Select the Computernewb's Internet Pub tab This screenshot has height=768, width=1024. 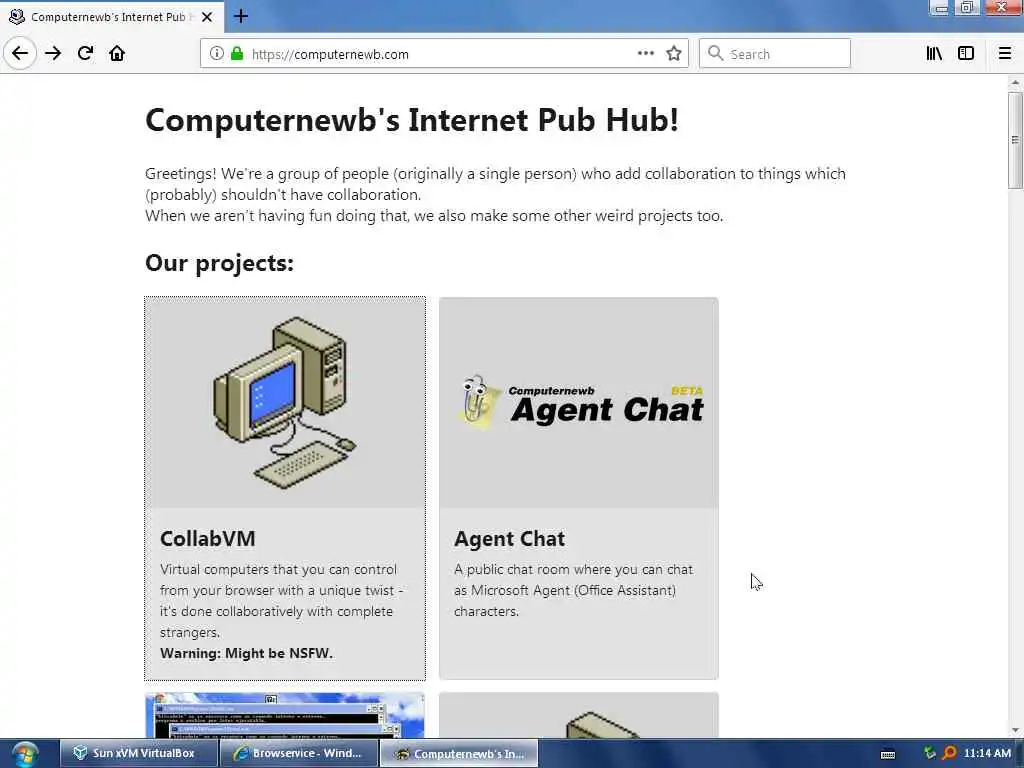(x=112, y=17)
